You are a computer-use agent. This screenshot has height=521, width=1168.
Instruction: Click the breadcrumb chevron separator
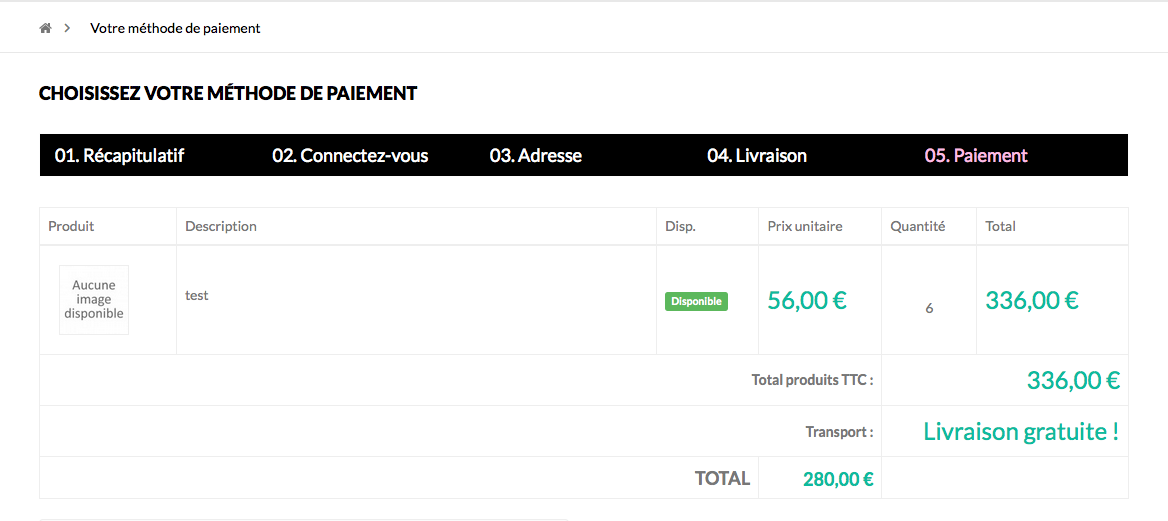tap(67, 28)
